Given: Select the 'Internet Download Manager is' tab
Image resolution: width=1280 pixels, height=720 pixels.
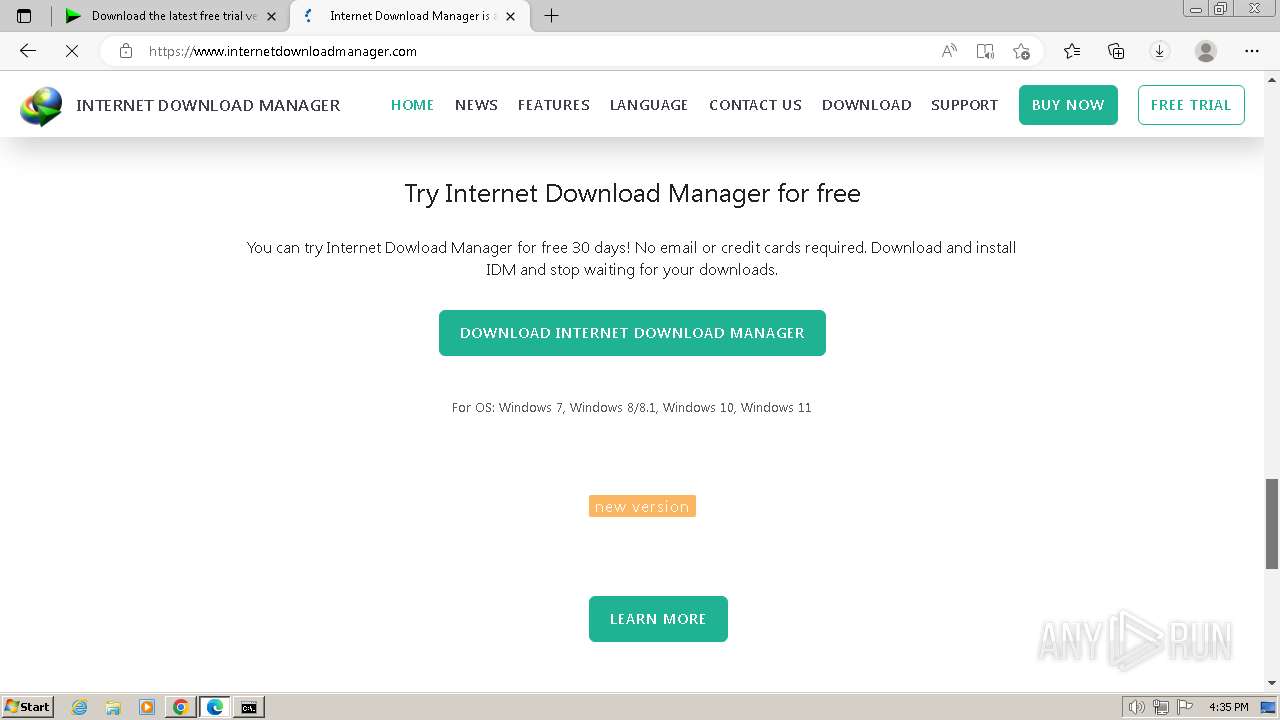Looking at the screenshot, I should [408, 16].
